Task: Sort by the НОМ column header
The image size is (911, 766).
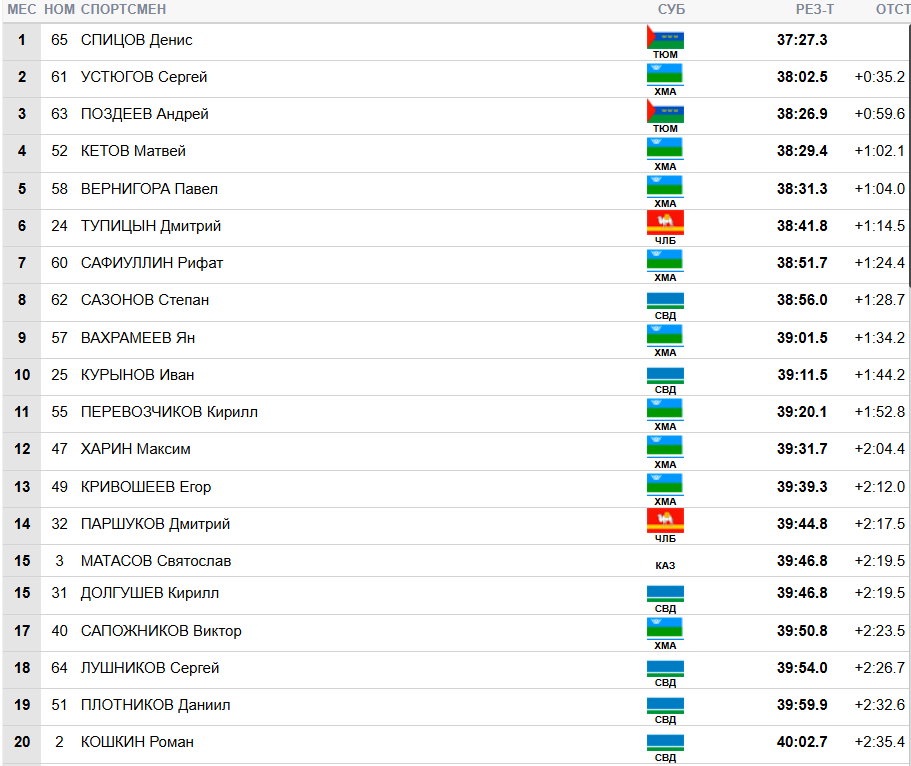Action: [x=59, y=9]
